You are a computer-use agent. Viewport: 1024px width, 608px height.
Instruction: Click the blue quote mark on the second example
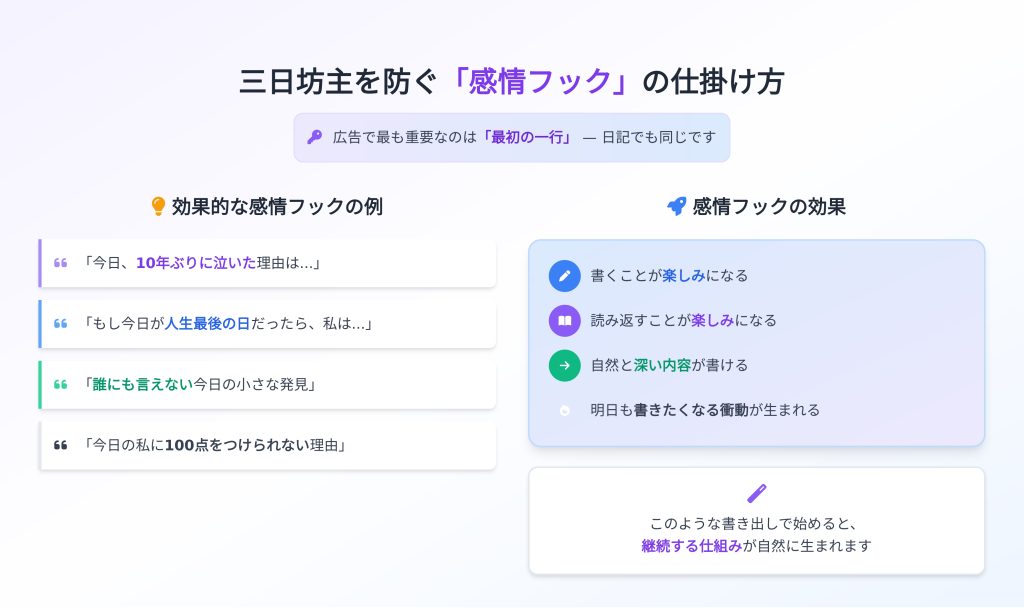coord(61,324)
